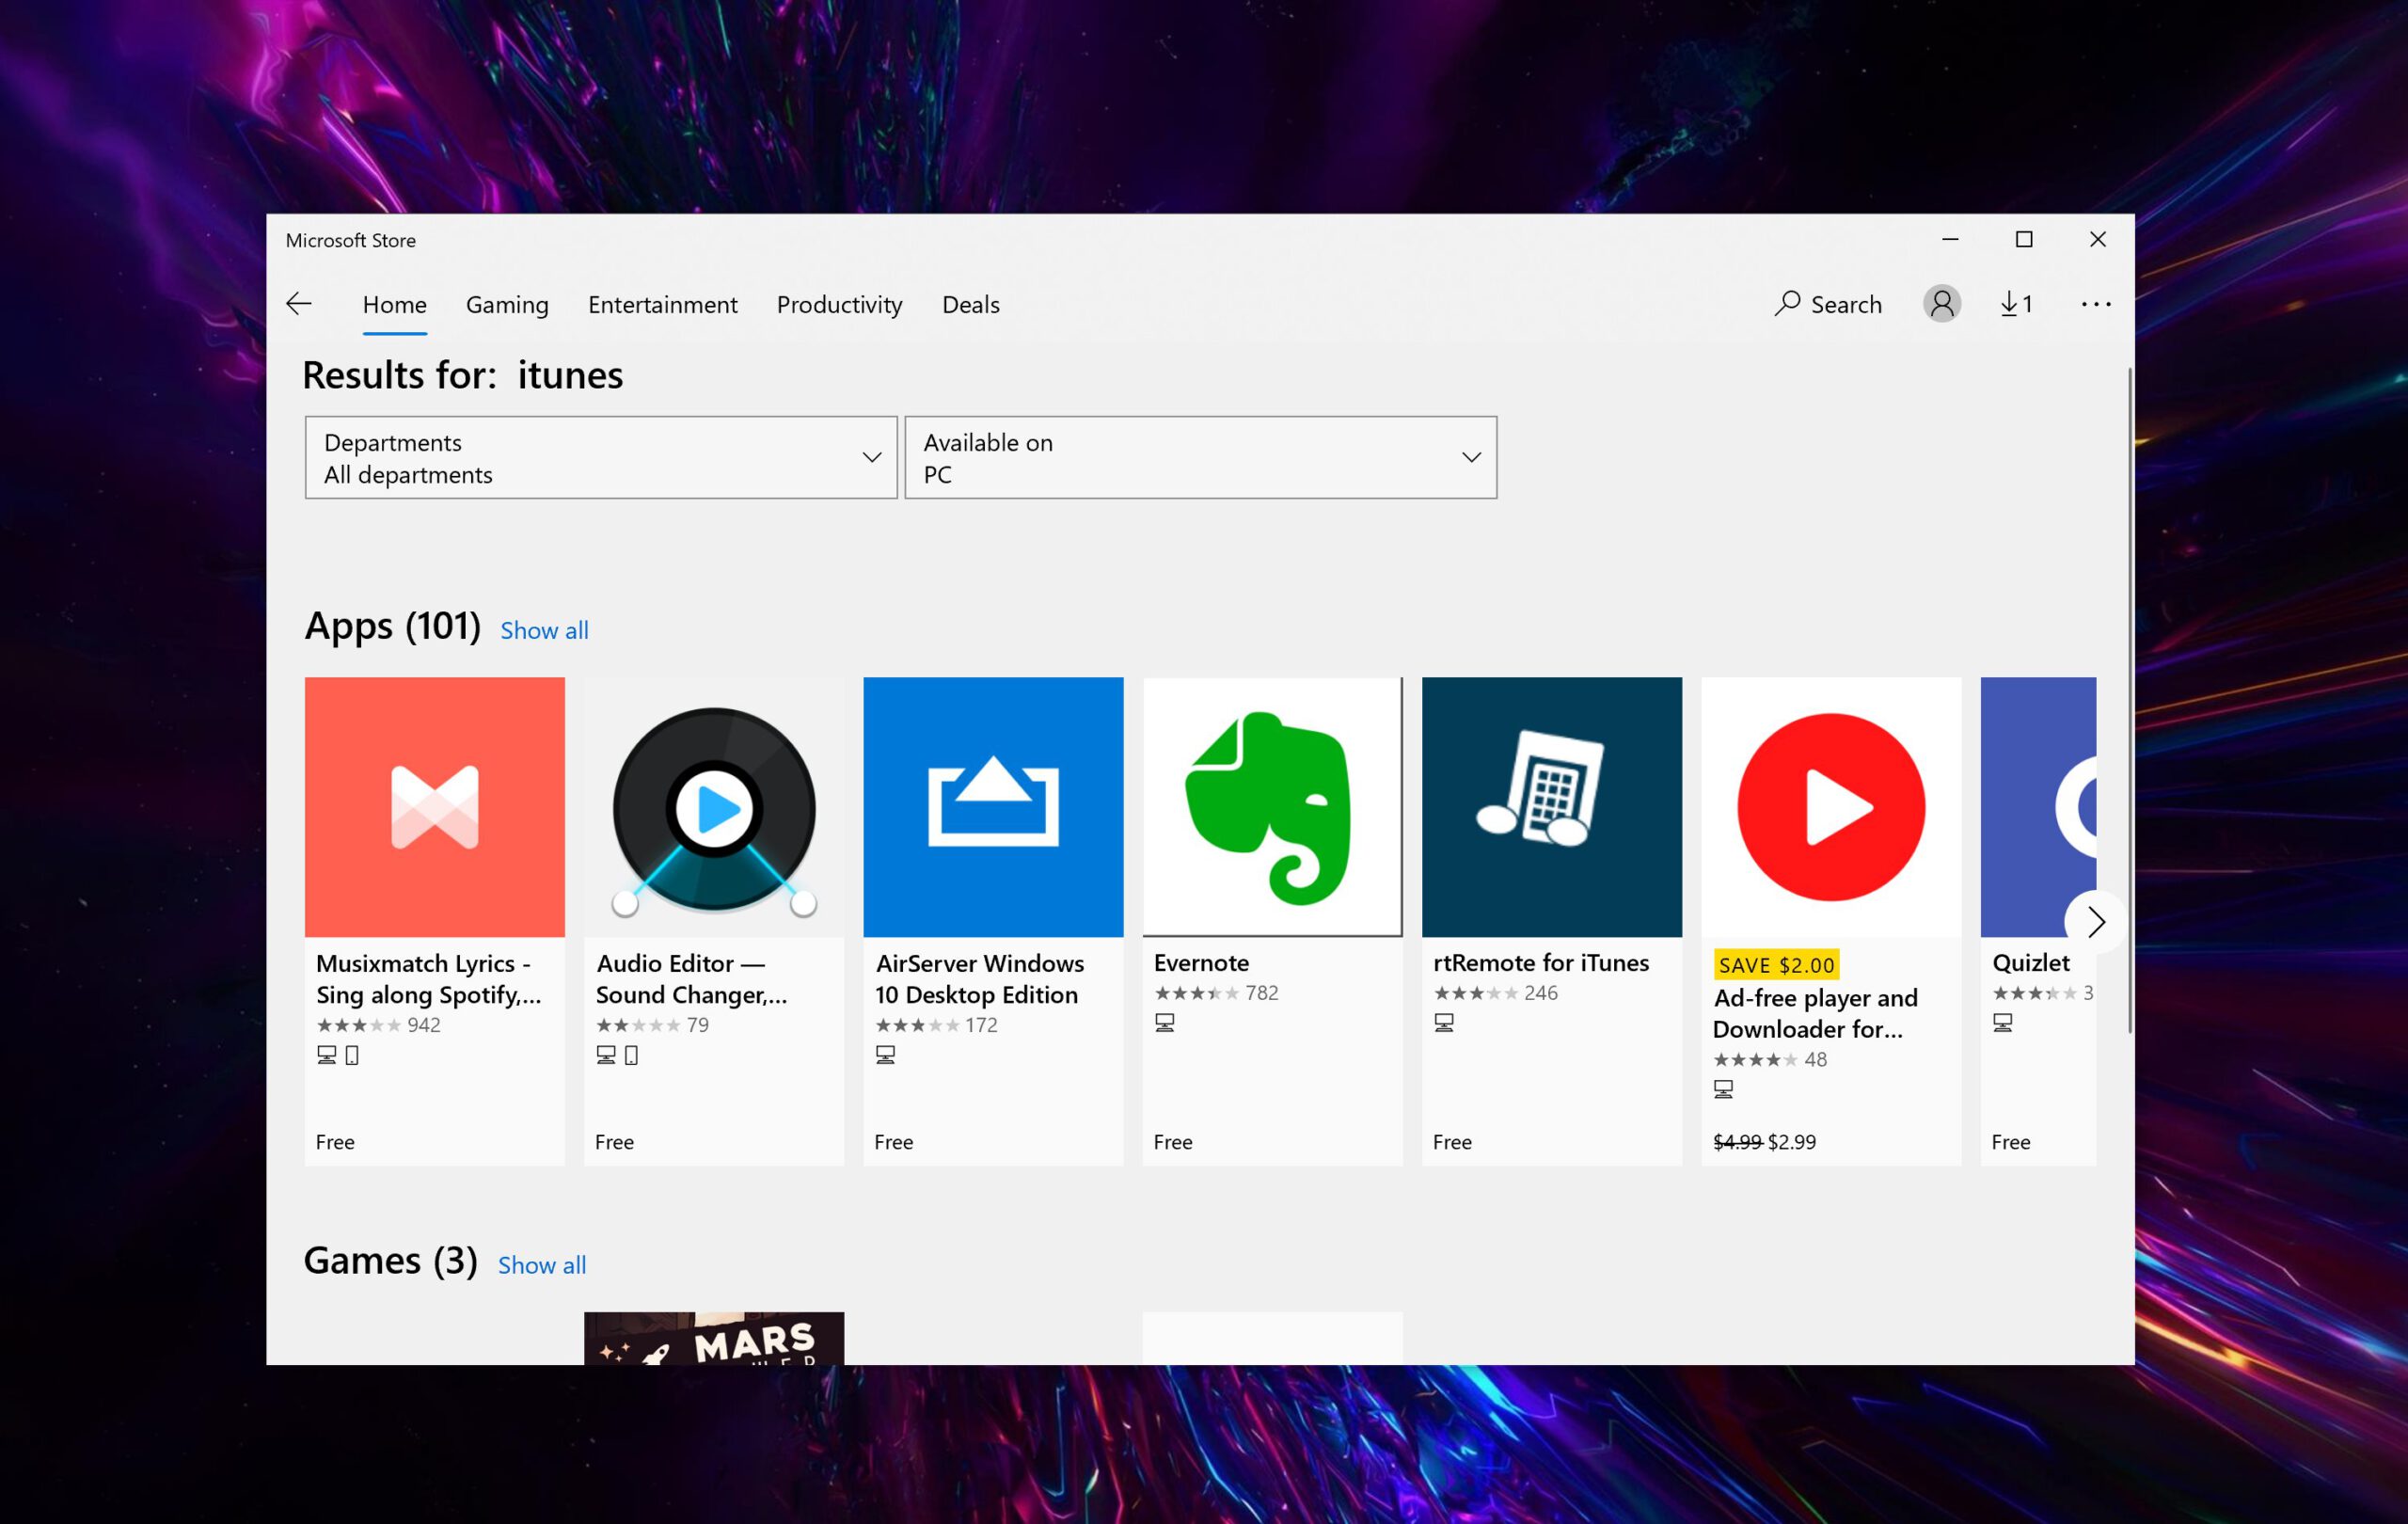Viewport: 2408px width, 1524px height.
Task: Expand the Available on PC dropdown
Action: click(1200, 458)
